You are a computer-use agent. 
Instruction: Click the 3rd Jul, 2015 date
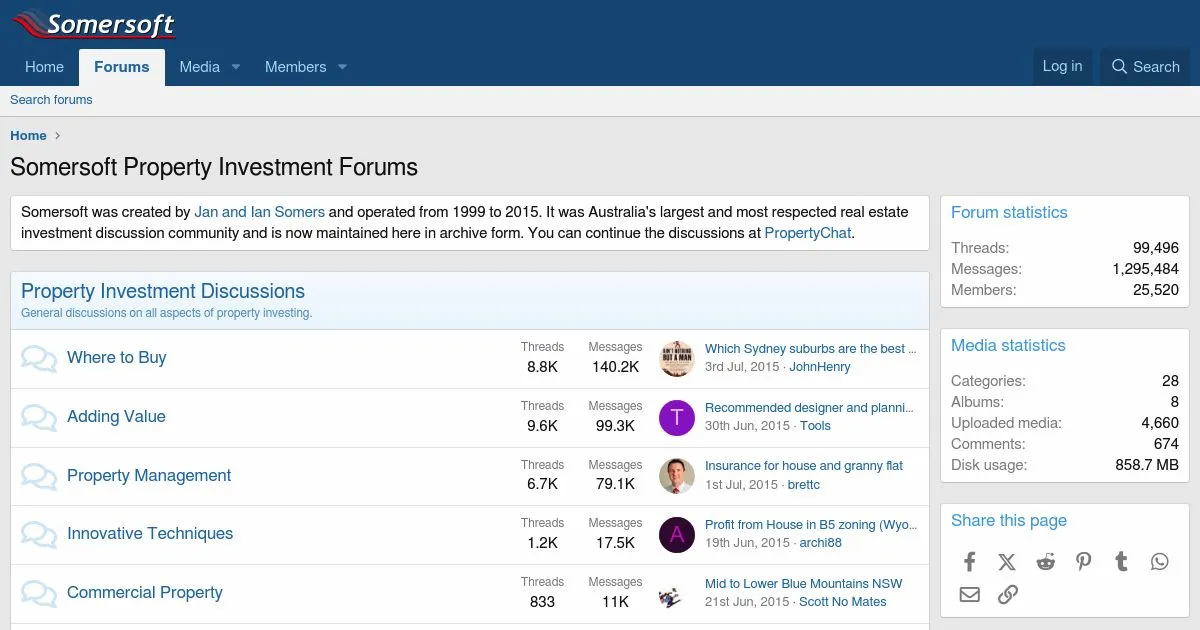[742, 367]
